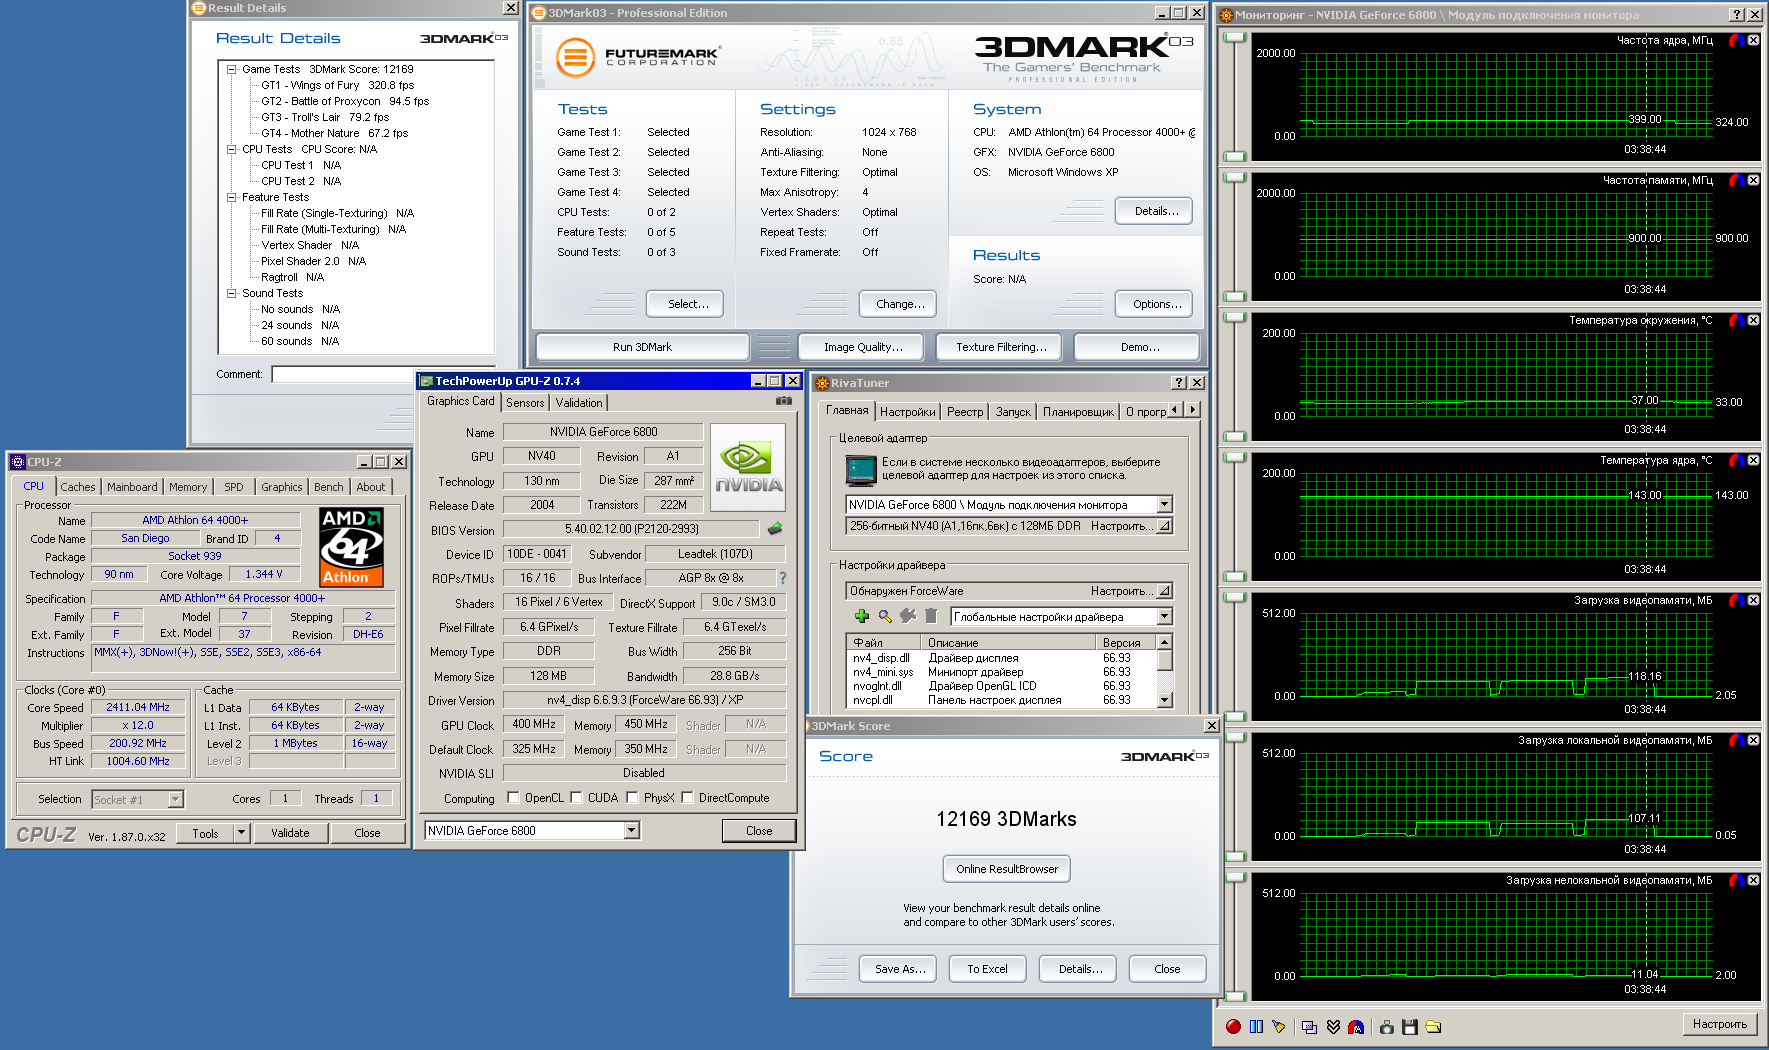Click the save floppy disk icon in monitoring toolbar

[x=1410, y=1026]
